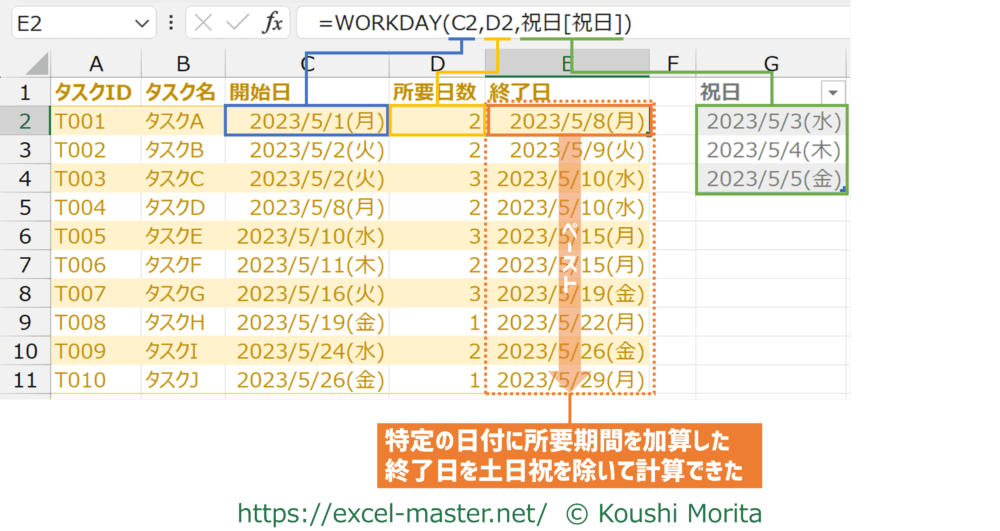Select column B header
The height and width of the screenshot is (531, 1000).
(x=182, y=65)
